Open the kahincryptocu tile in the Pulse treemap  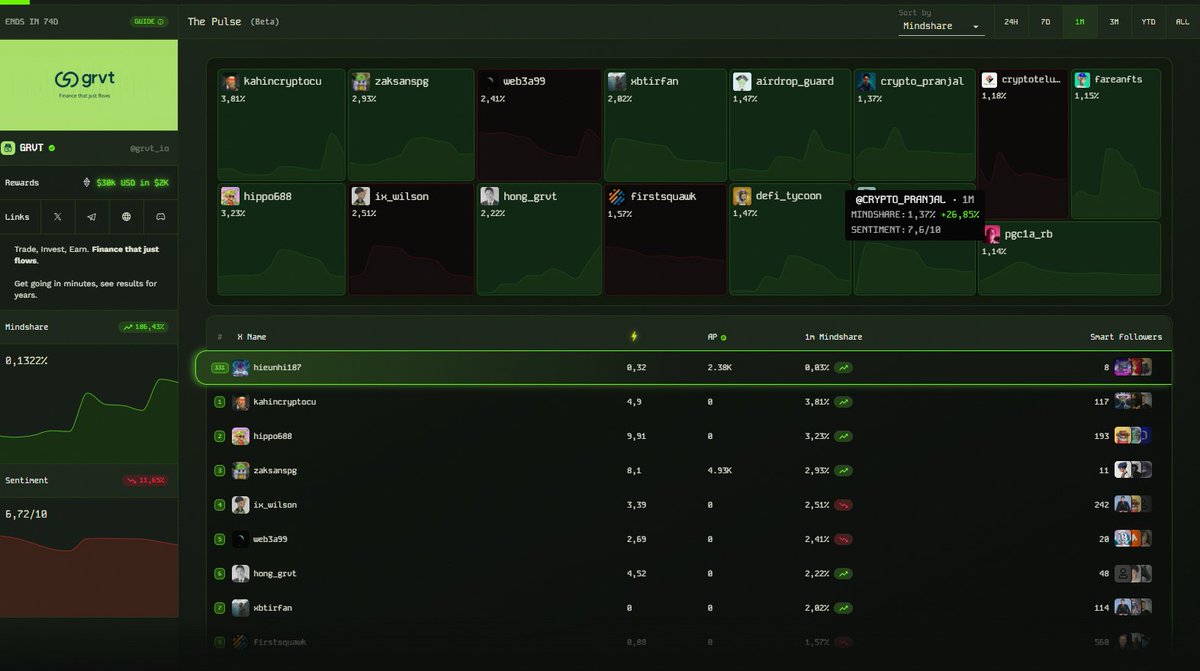282,125
